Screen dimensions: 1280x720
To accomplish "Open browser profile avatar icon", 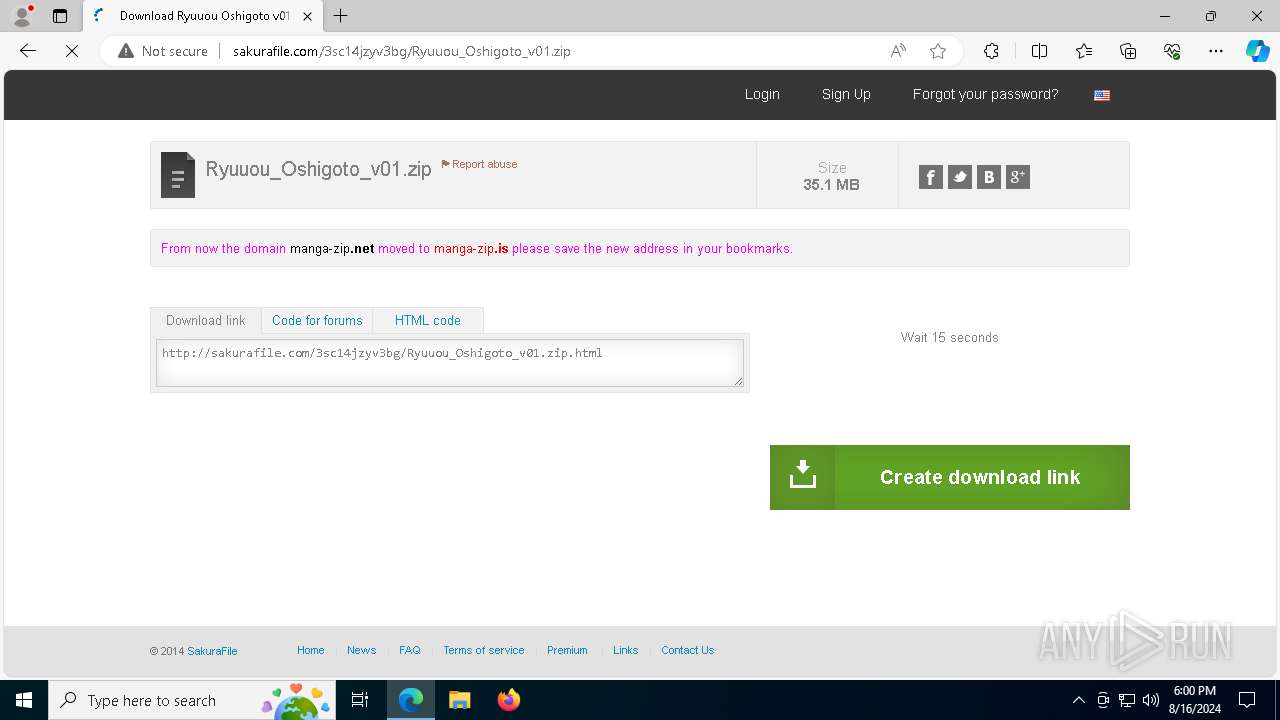I will 22,16.
